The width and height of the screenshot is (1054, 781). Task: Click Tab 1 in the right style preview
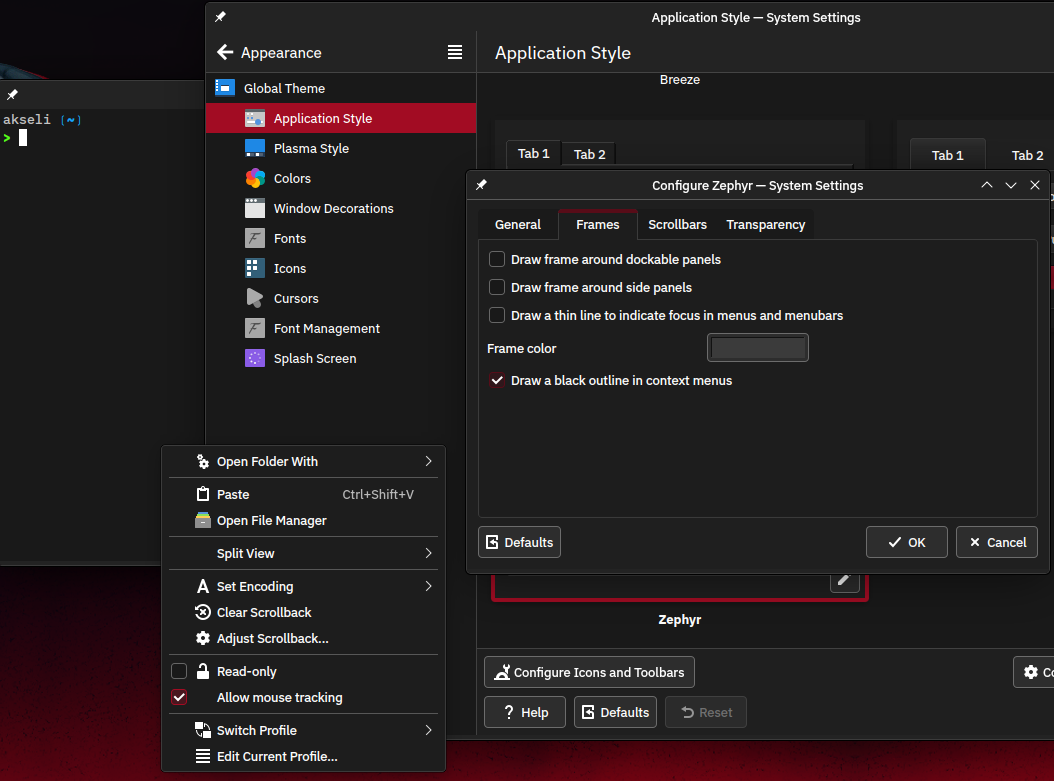click(x=947, y=155)
